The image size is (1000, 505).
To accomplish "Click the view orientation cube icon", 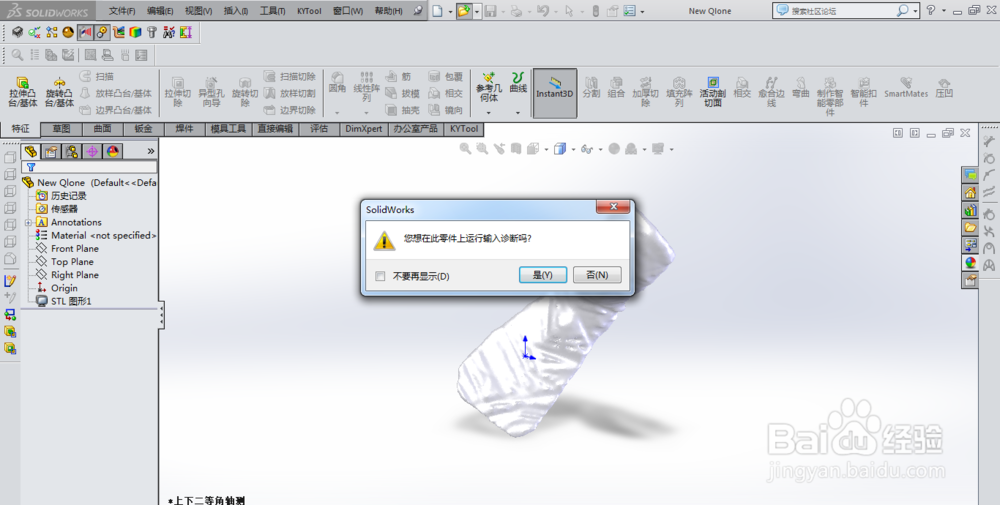I will point(559,149).
